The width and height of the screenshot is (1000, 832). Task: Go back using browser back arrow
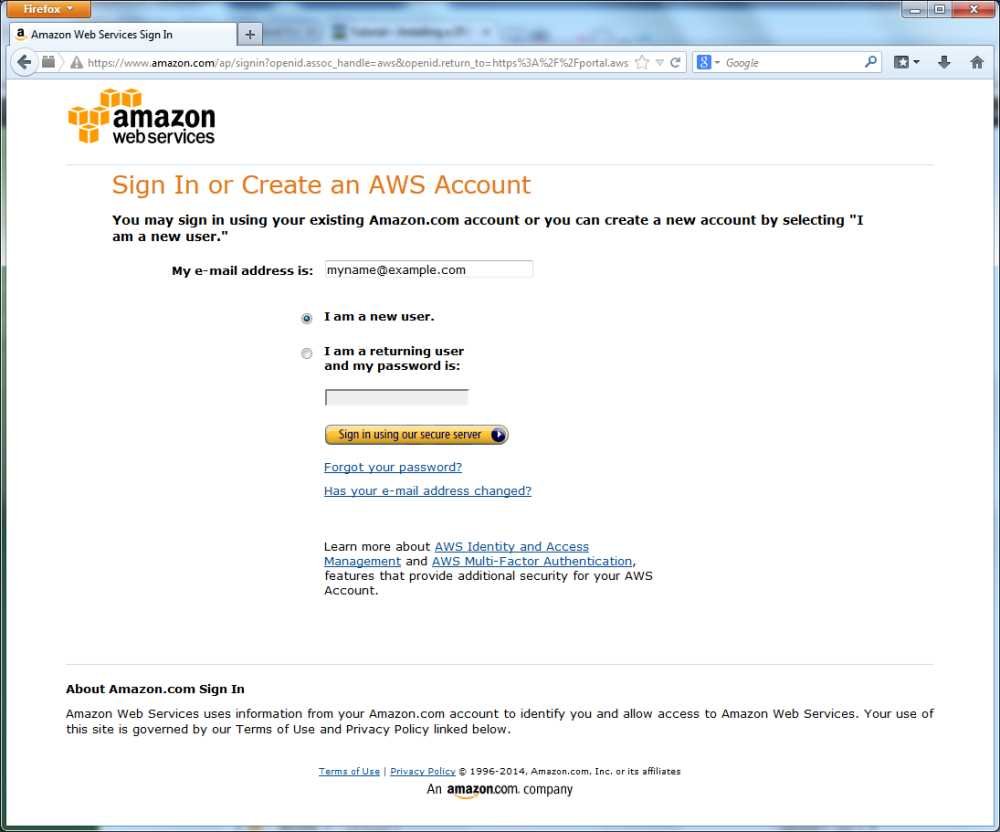(24, 62)
